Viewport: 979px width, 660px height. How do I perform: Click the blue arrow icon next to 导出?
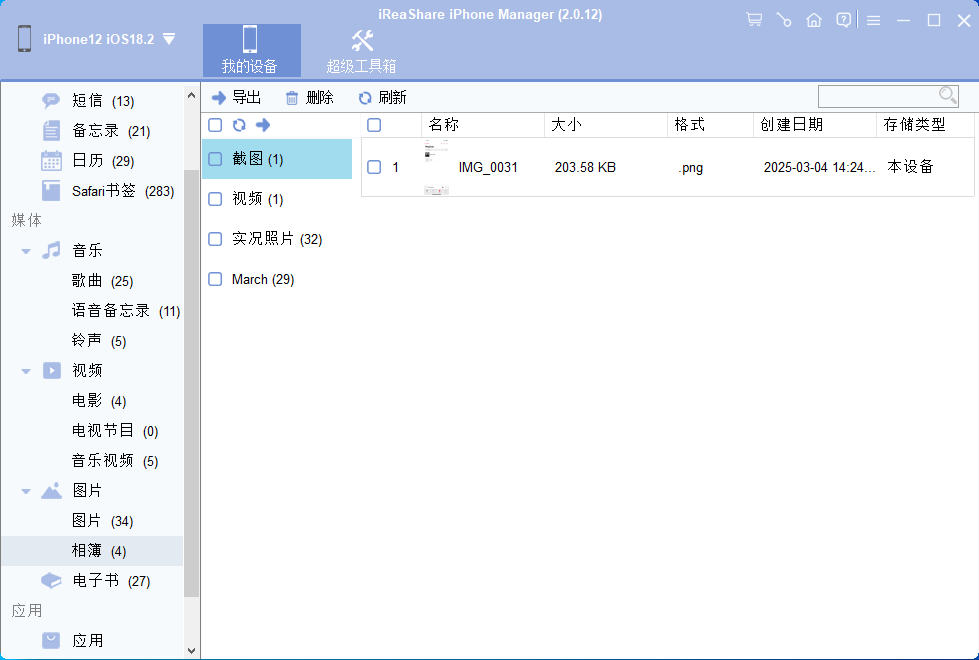[x=219, y=98]
